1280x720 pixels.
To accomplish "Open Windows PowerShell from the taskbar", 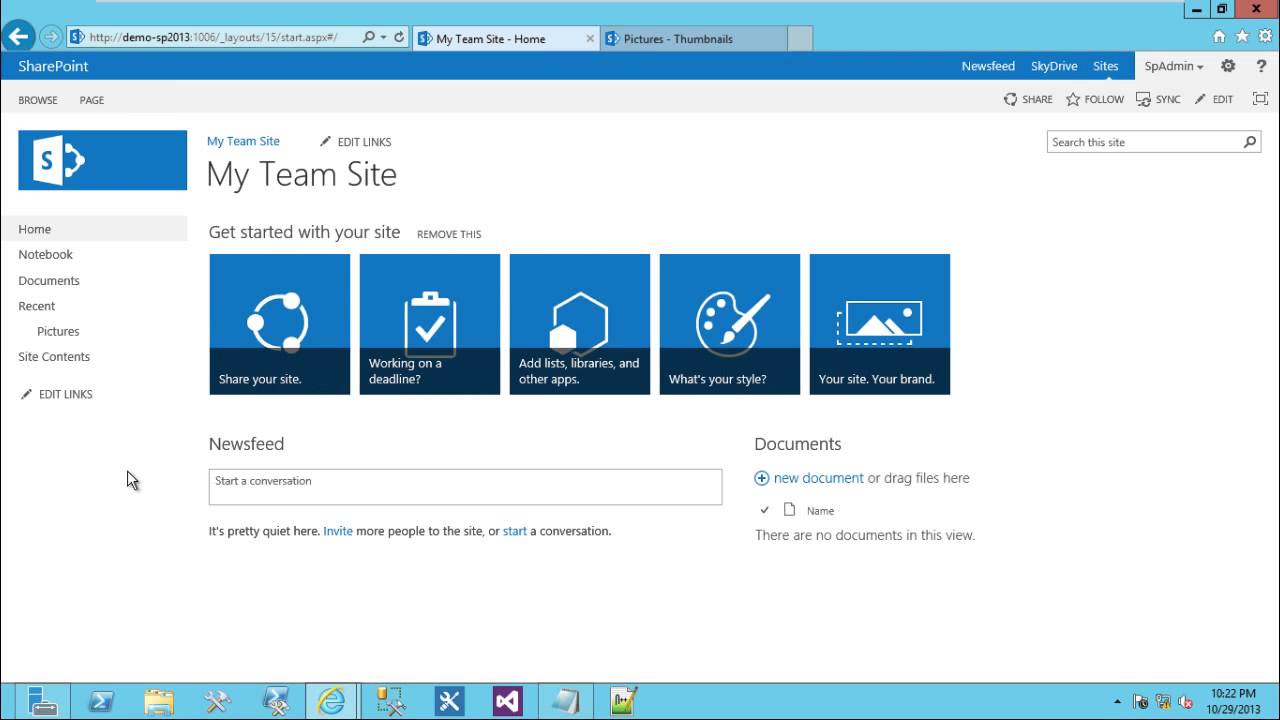I will tap(100, 700).
